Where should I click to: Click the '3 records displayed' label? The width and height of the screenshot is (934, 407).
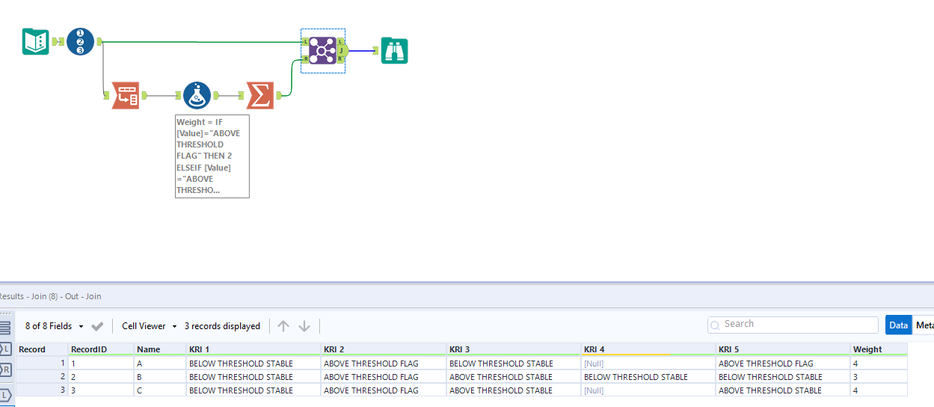point(222,326)
